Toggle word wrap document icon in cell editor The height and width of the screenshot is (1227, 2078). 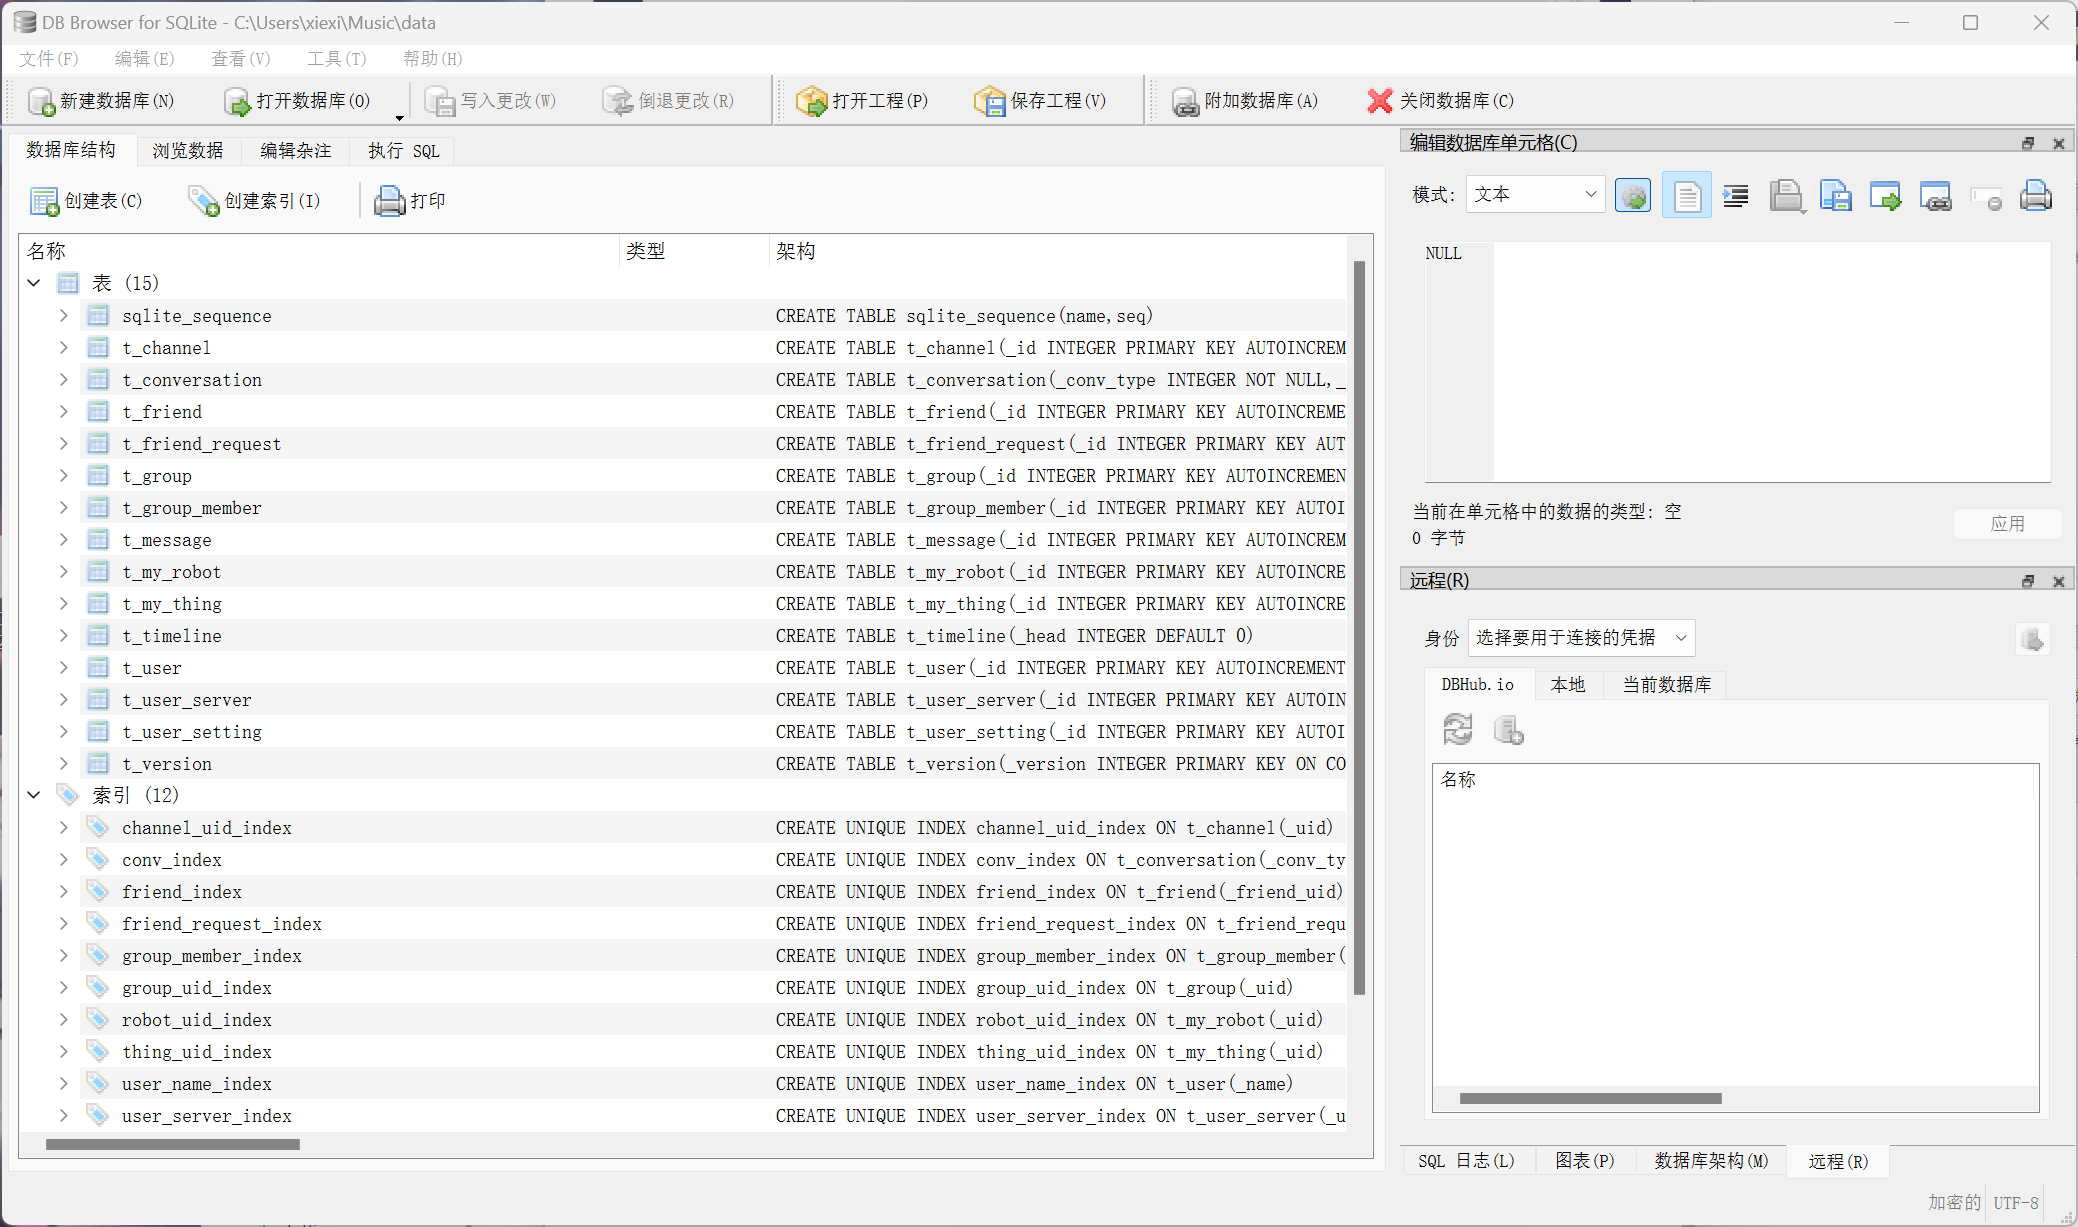coord(1686,196)
